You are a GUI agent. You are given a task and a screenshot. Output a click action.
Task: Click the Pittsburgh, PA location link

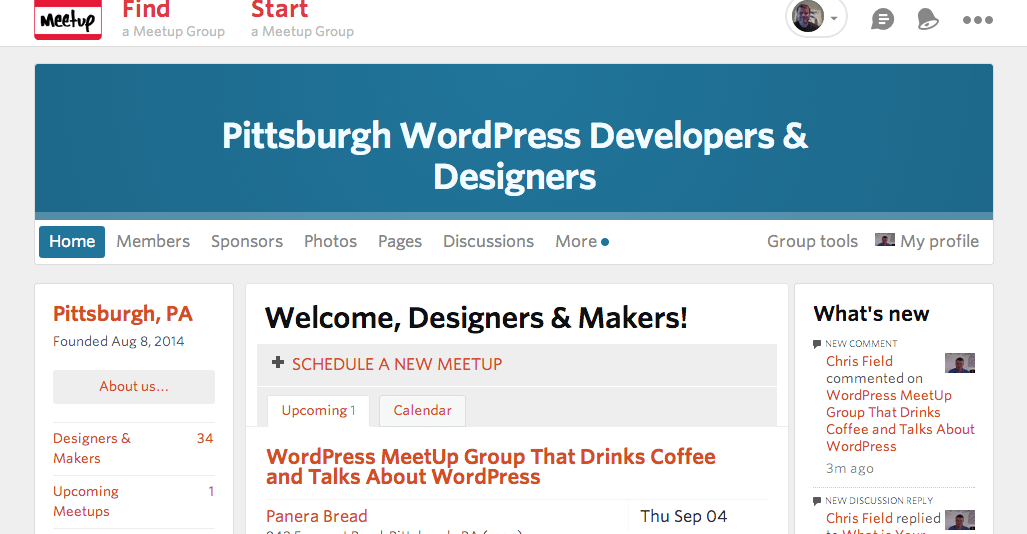[122, 314]
